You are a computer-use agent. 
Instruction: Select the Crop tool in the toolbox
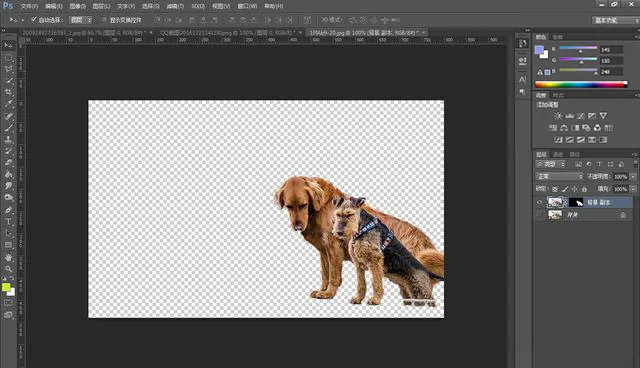9,92
